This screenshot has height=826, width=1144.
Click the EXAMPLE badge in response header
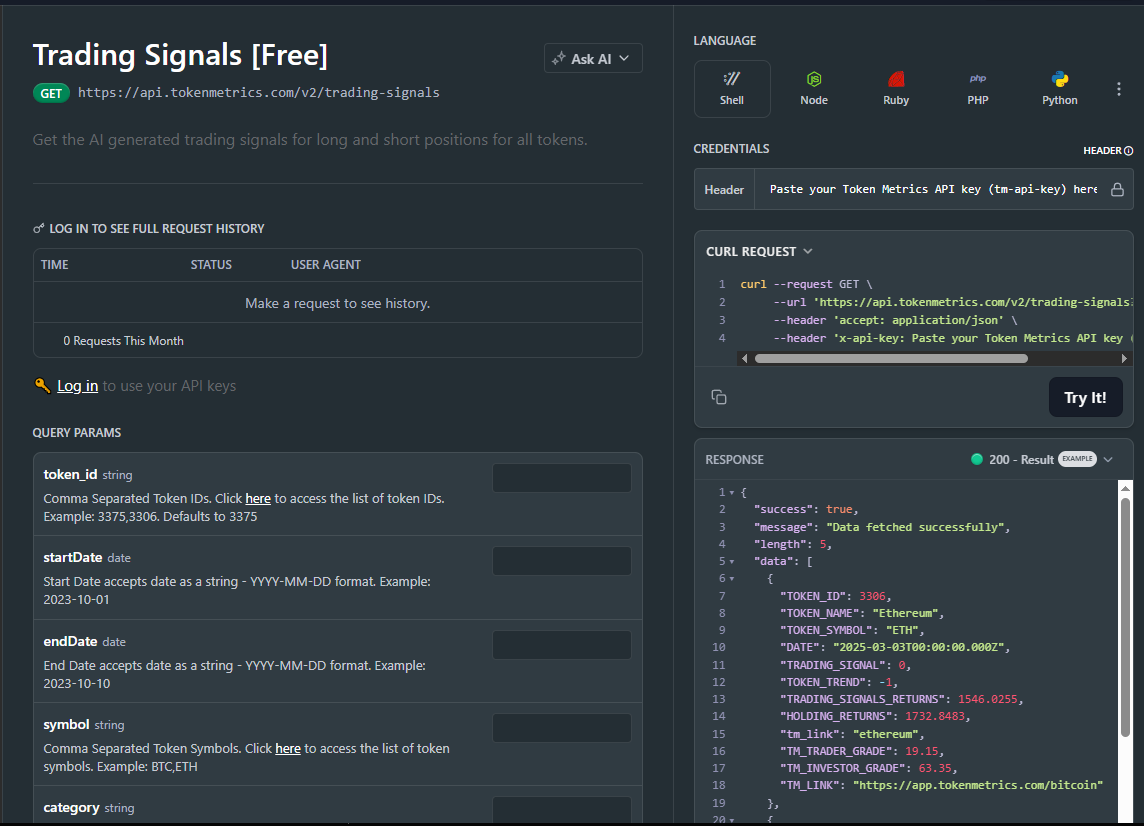pos(1078,459)
